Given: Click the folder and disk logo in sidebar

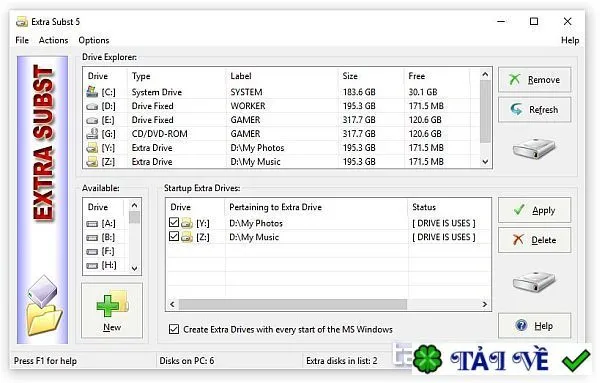Looking at the screenshot, I should tap(43, 305).
